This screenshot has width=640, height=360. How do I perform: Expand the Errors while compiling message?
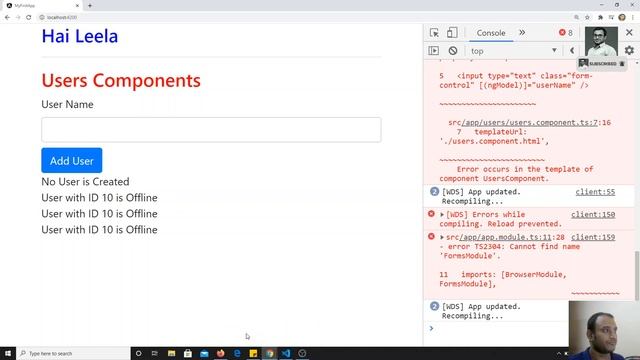[x=442, y=214]
